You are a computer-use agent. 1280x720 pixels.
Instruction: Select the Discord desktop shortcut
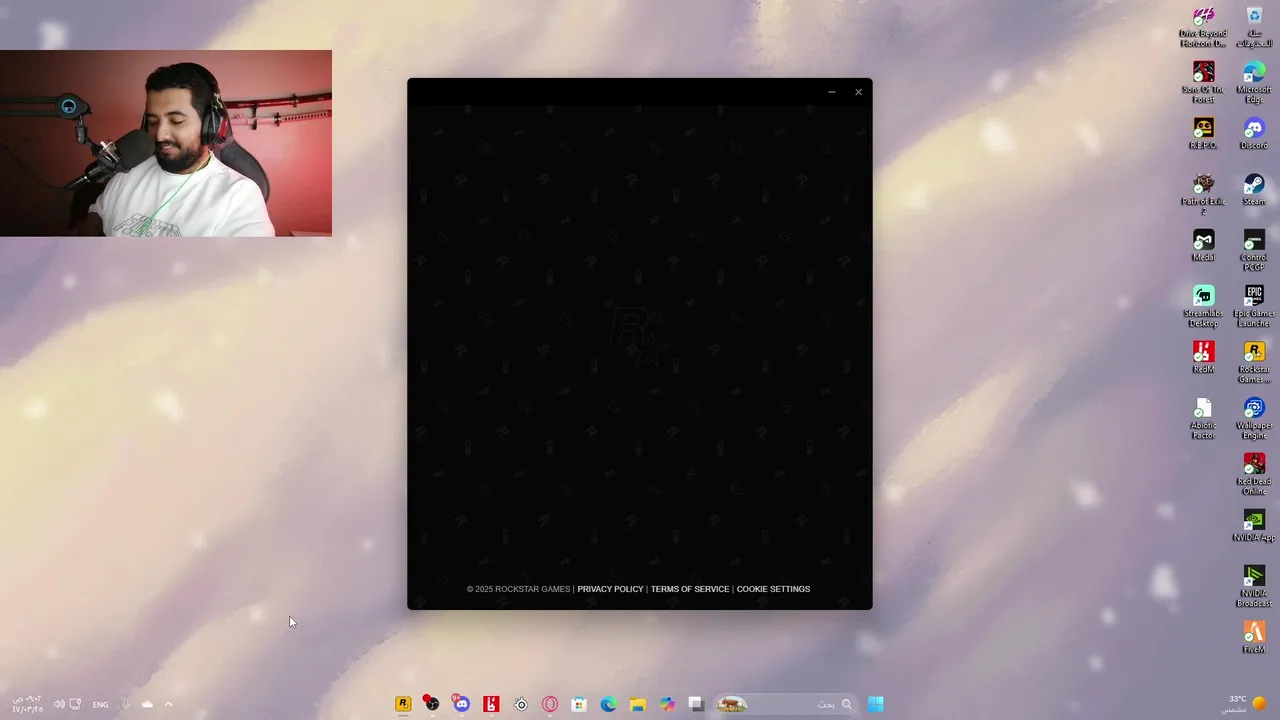coord(1254,134)
